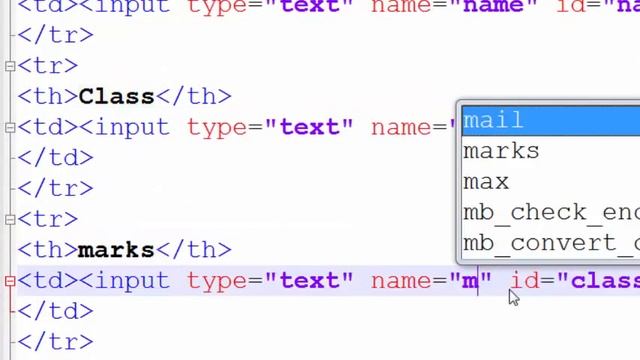Viewport: 640px width, 360px height.
Task: Click the type="text" attribute on the Class input line
Action: pyautogui.click(x=270, y=127)
